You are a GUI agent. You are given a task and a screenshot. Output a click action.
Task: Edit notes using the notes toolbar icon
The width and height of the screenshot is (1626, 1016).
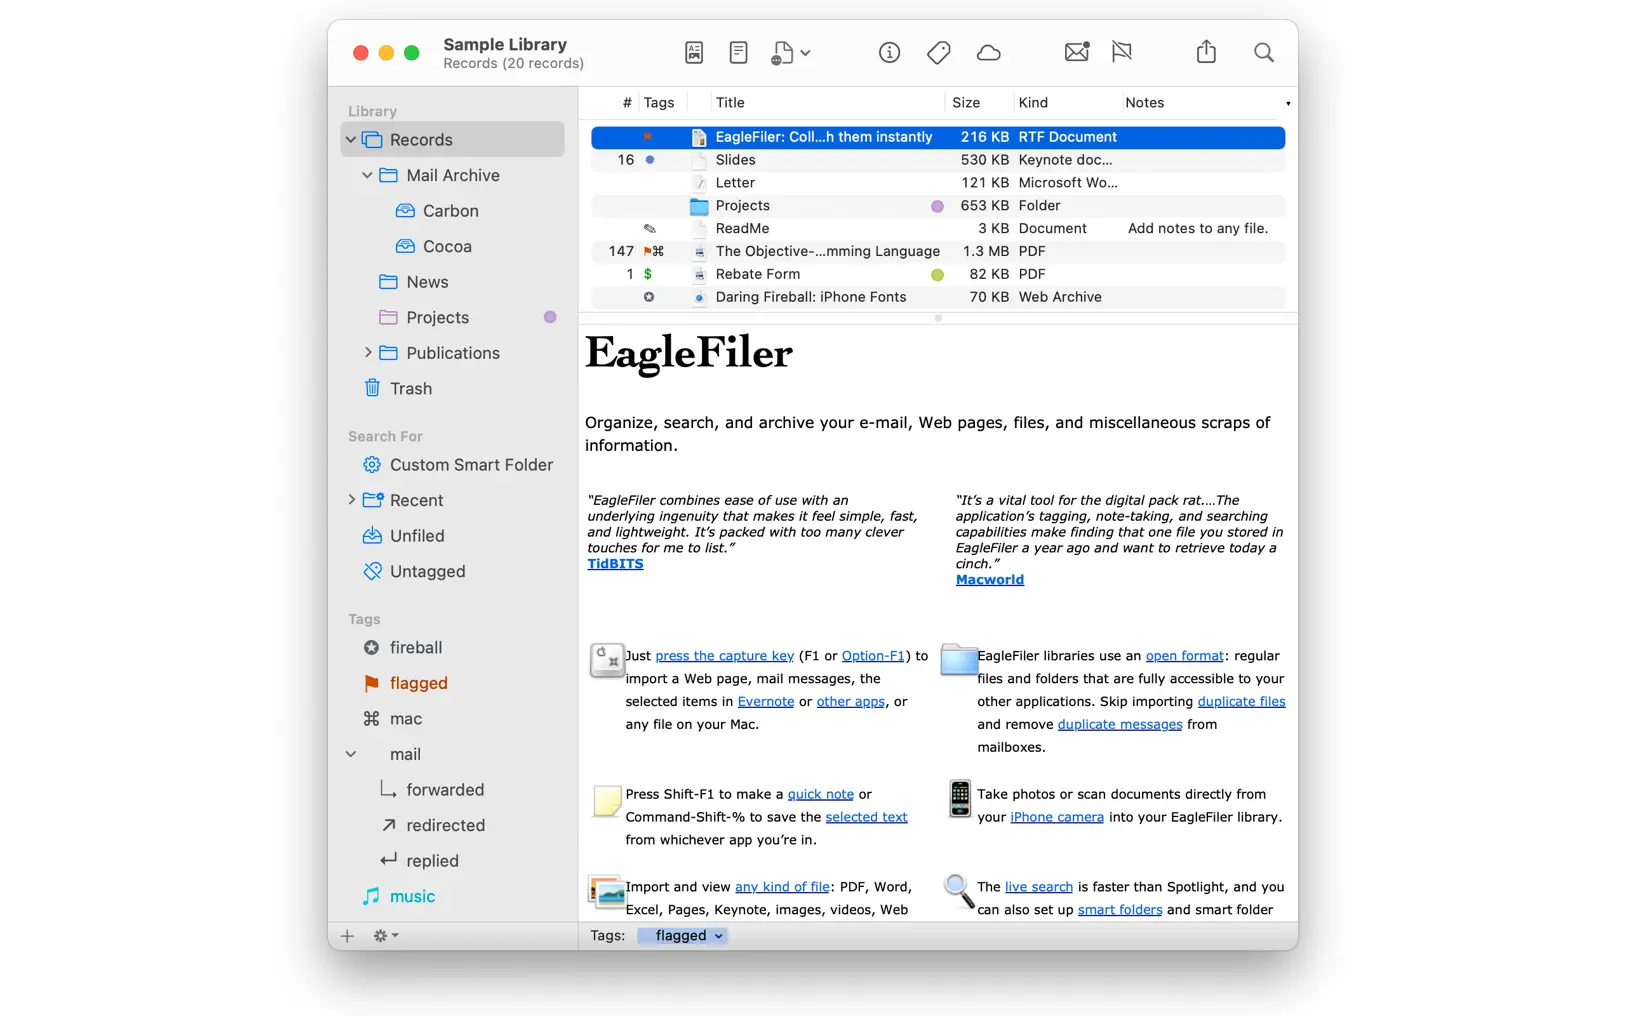(738, 52)
